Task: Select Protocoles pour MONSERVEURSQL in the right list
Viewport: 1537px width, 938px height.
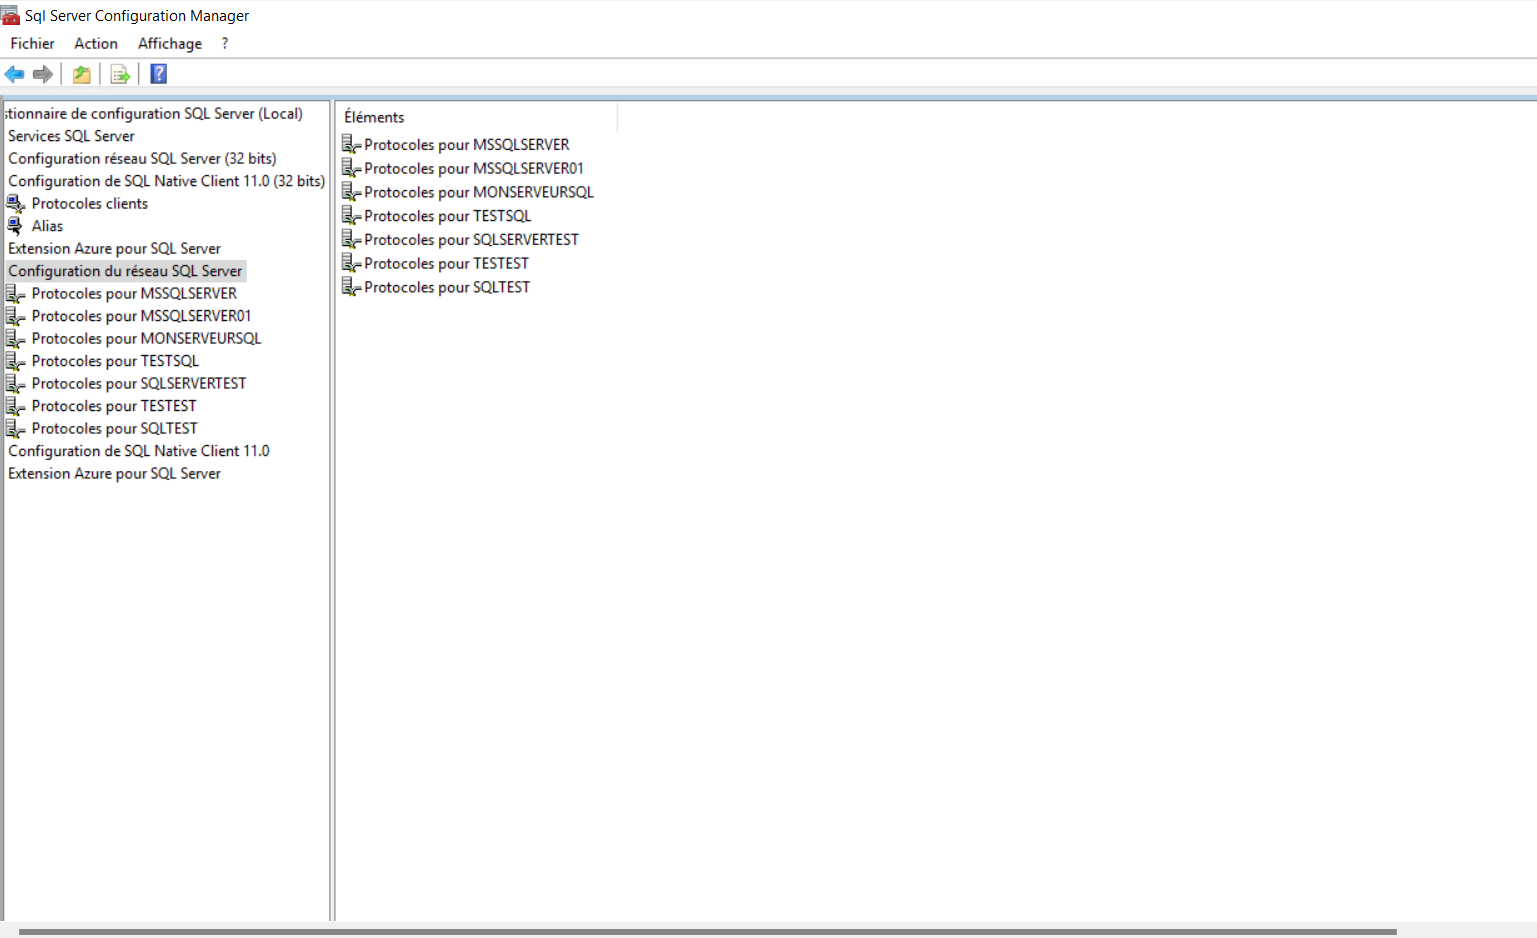Action: (x=478, y=192)
